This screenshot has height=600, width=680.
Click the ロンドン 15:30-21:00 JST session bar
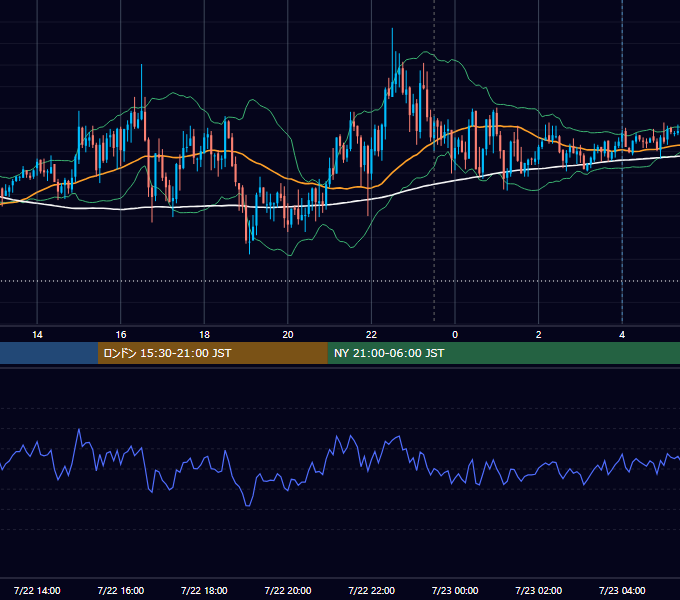212,353
